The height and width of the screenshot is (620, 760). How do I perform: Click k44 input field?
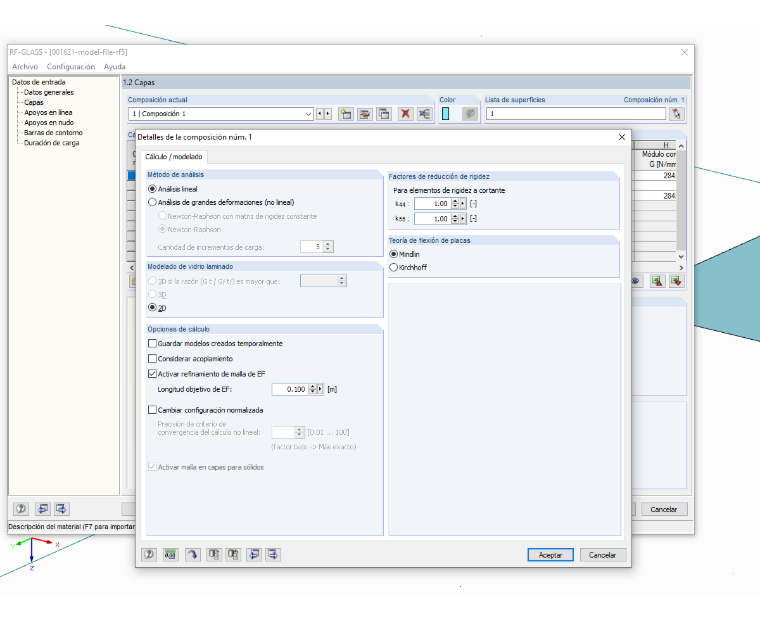click(432, 204)
